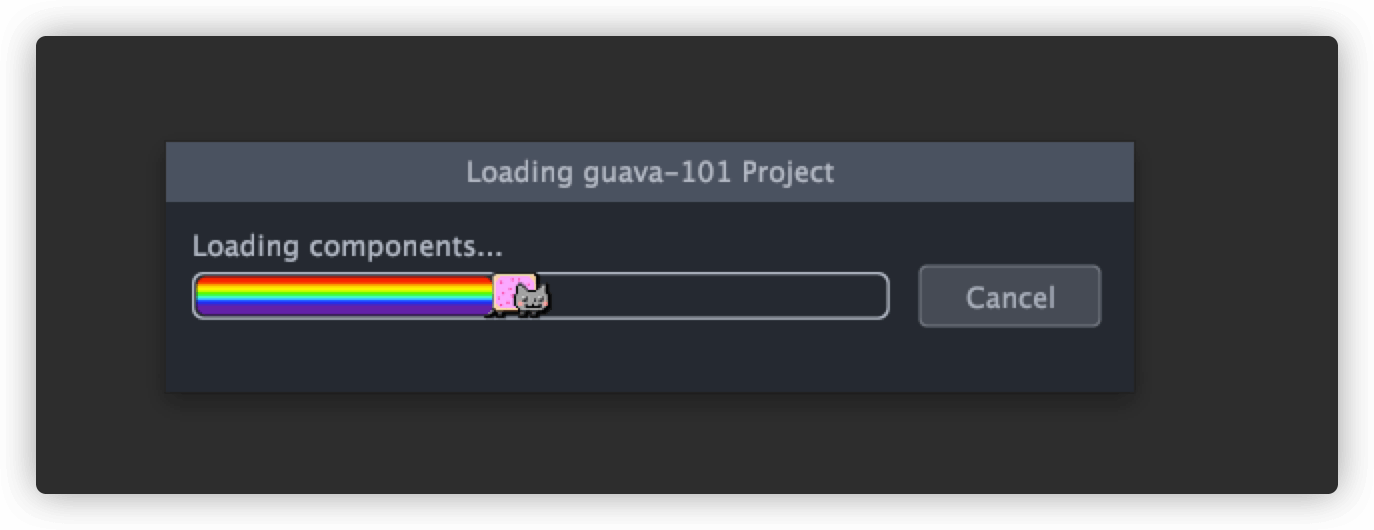Click the purple stripe of the rainbow
The height and width of the screenshot is (530, 1374).
tap(343, 311)
